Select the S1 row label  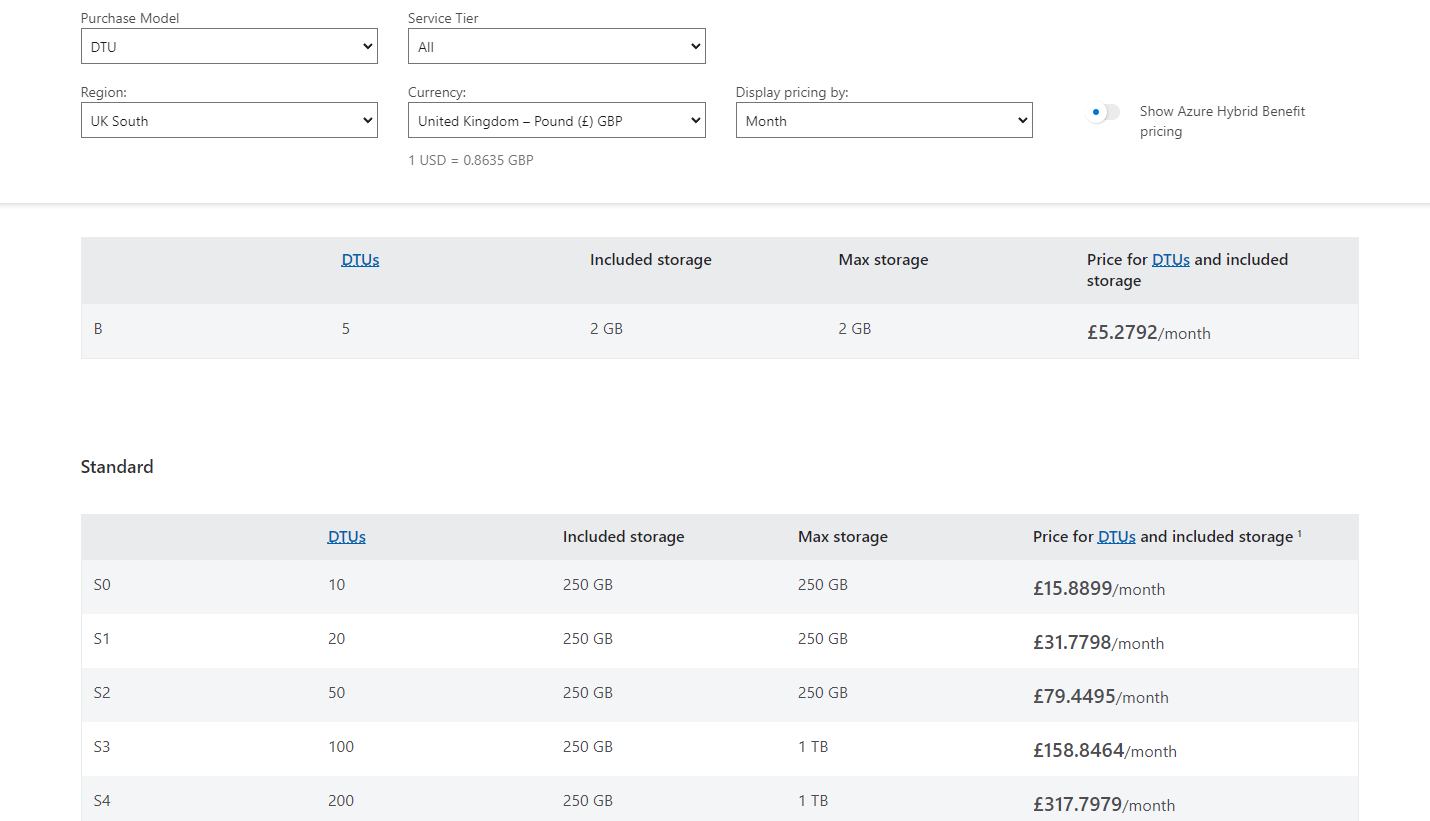[101, 639]
